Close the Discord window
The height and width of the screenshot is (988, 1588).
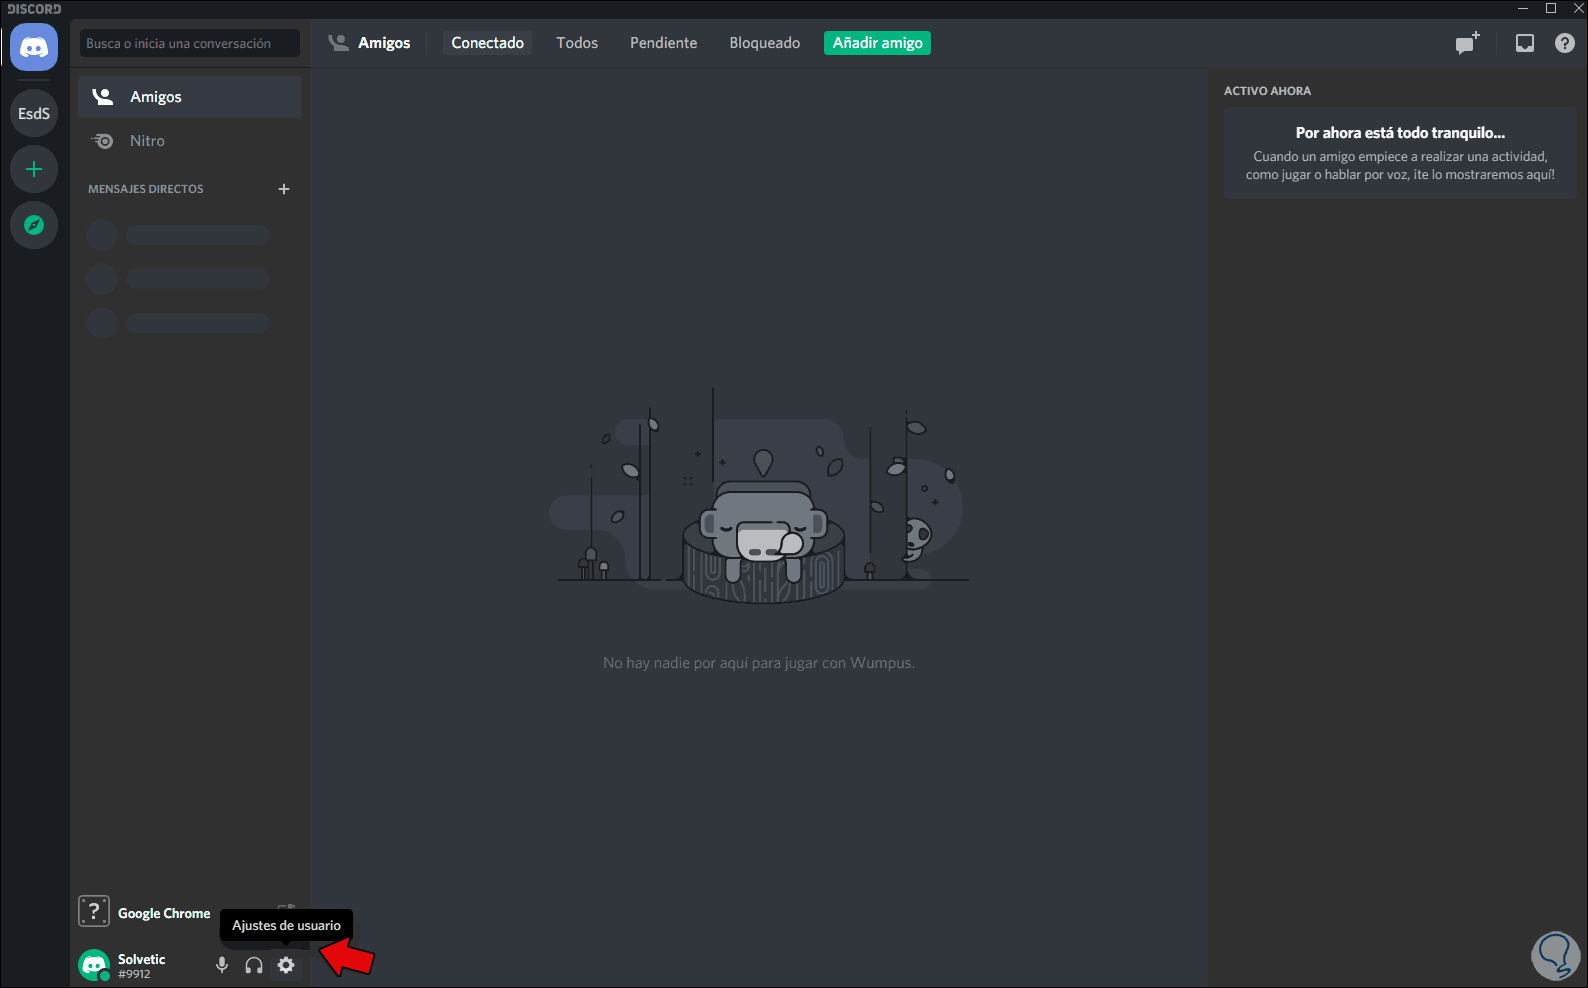tap(1578, 8)
